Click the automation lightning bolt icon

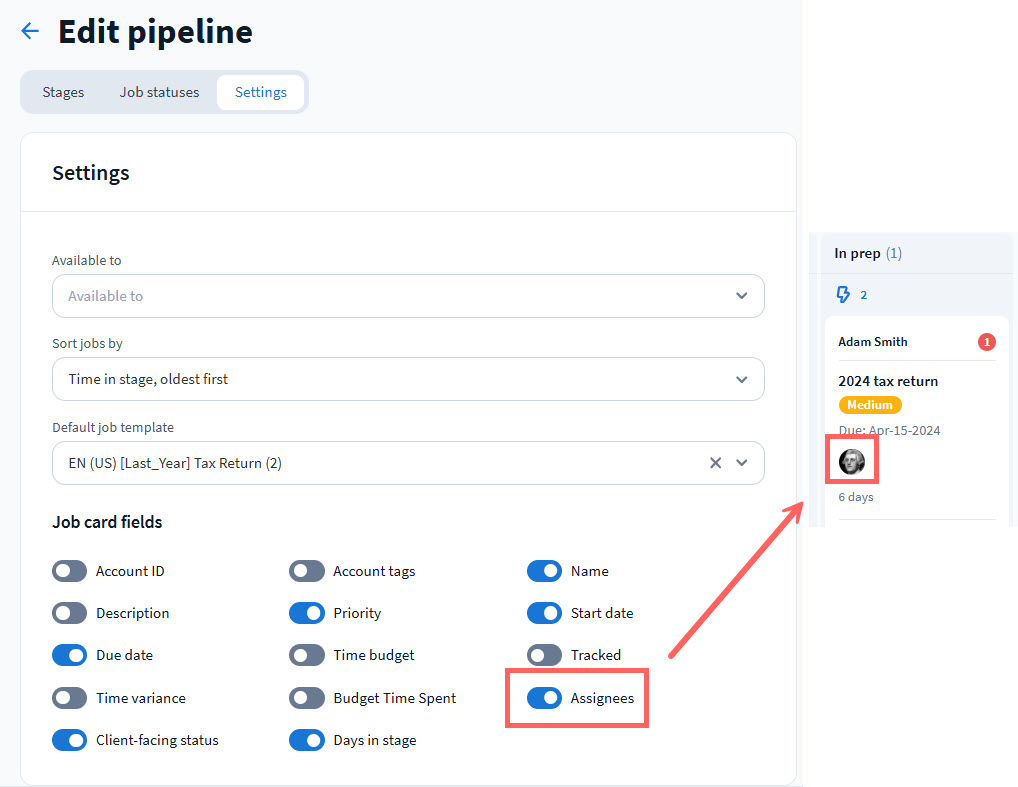(843, 295)
